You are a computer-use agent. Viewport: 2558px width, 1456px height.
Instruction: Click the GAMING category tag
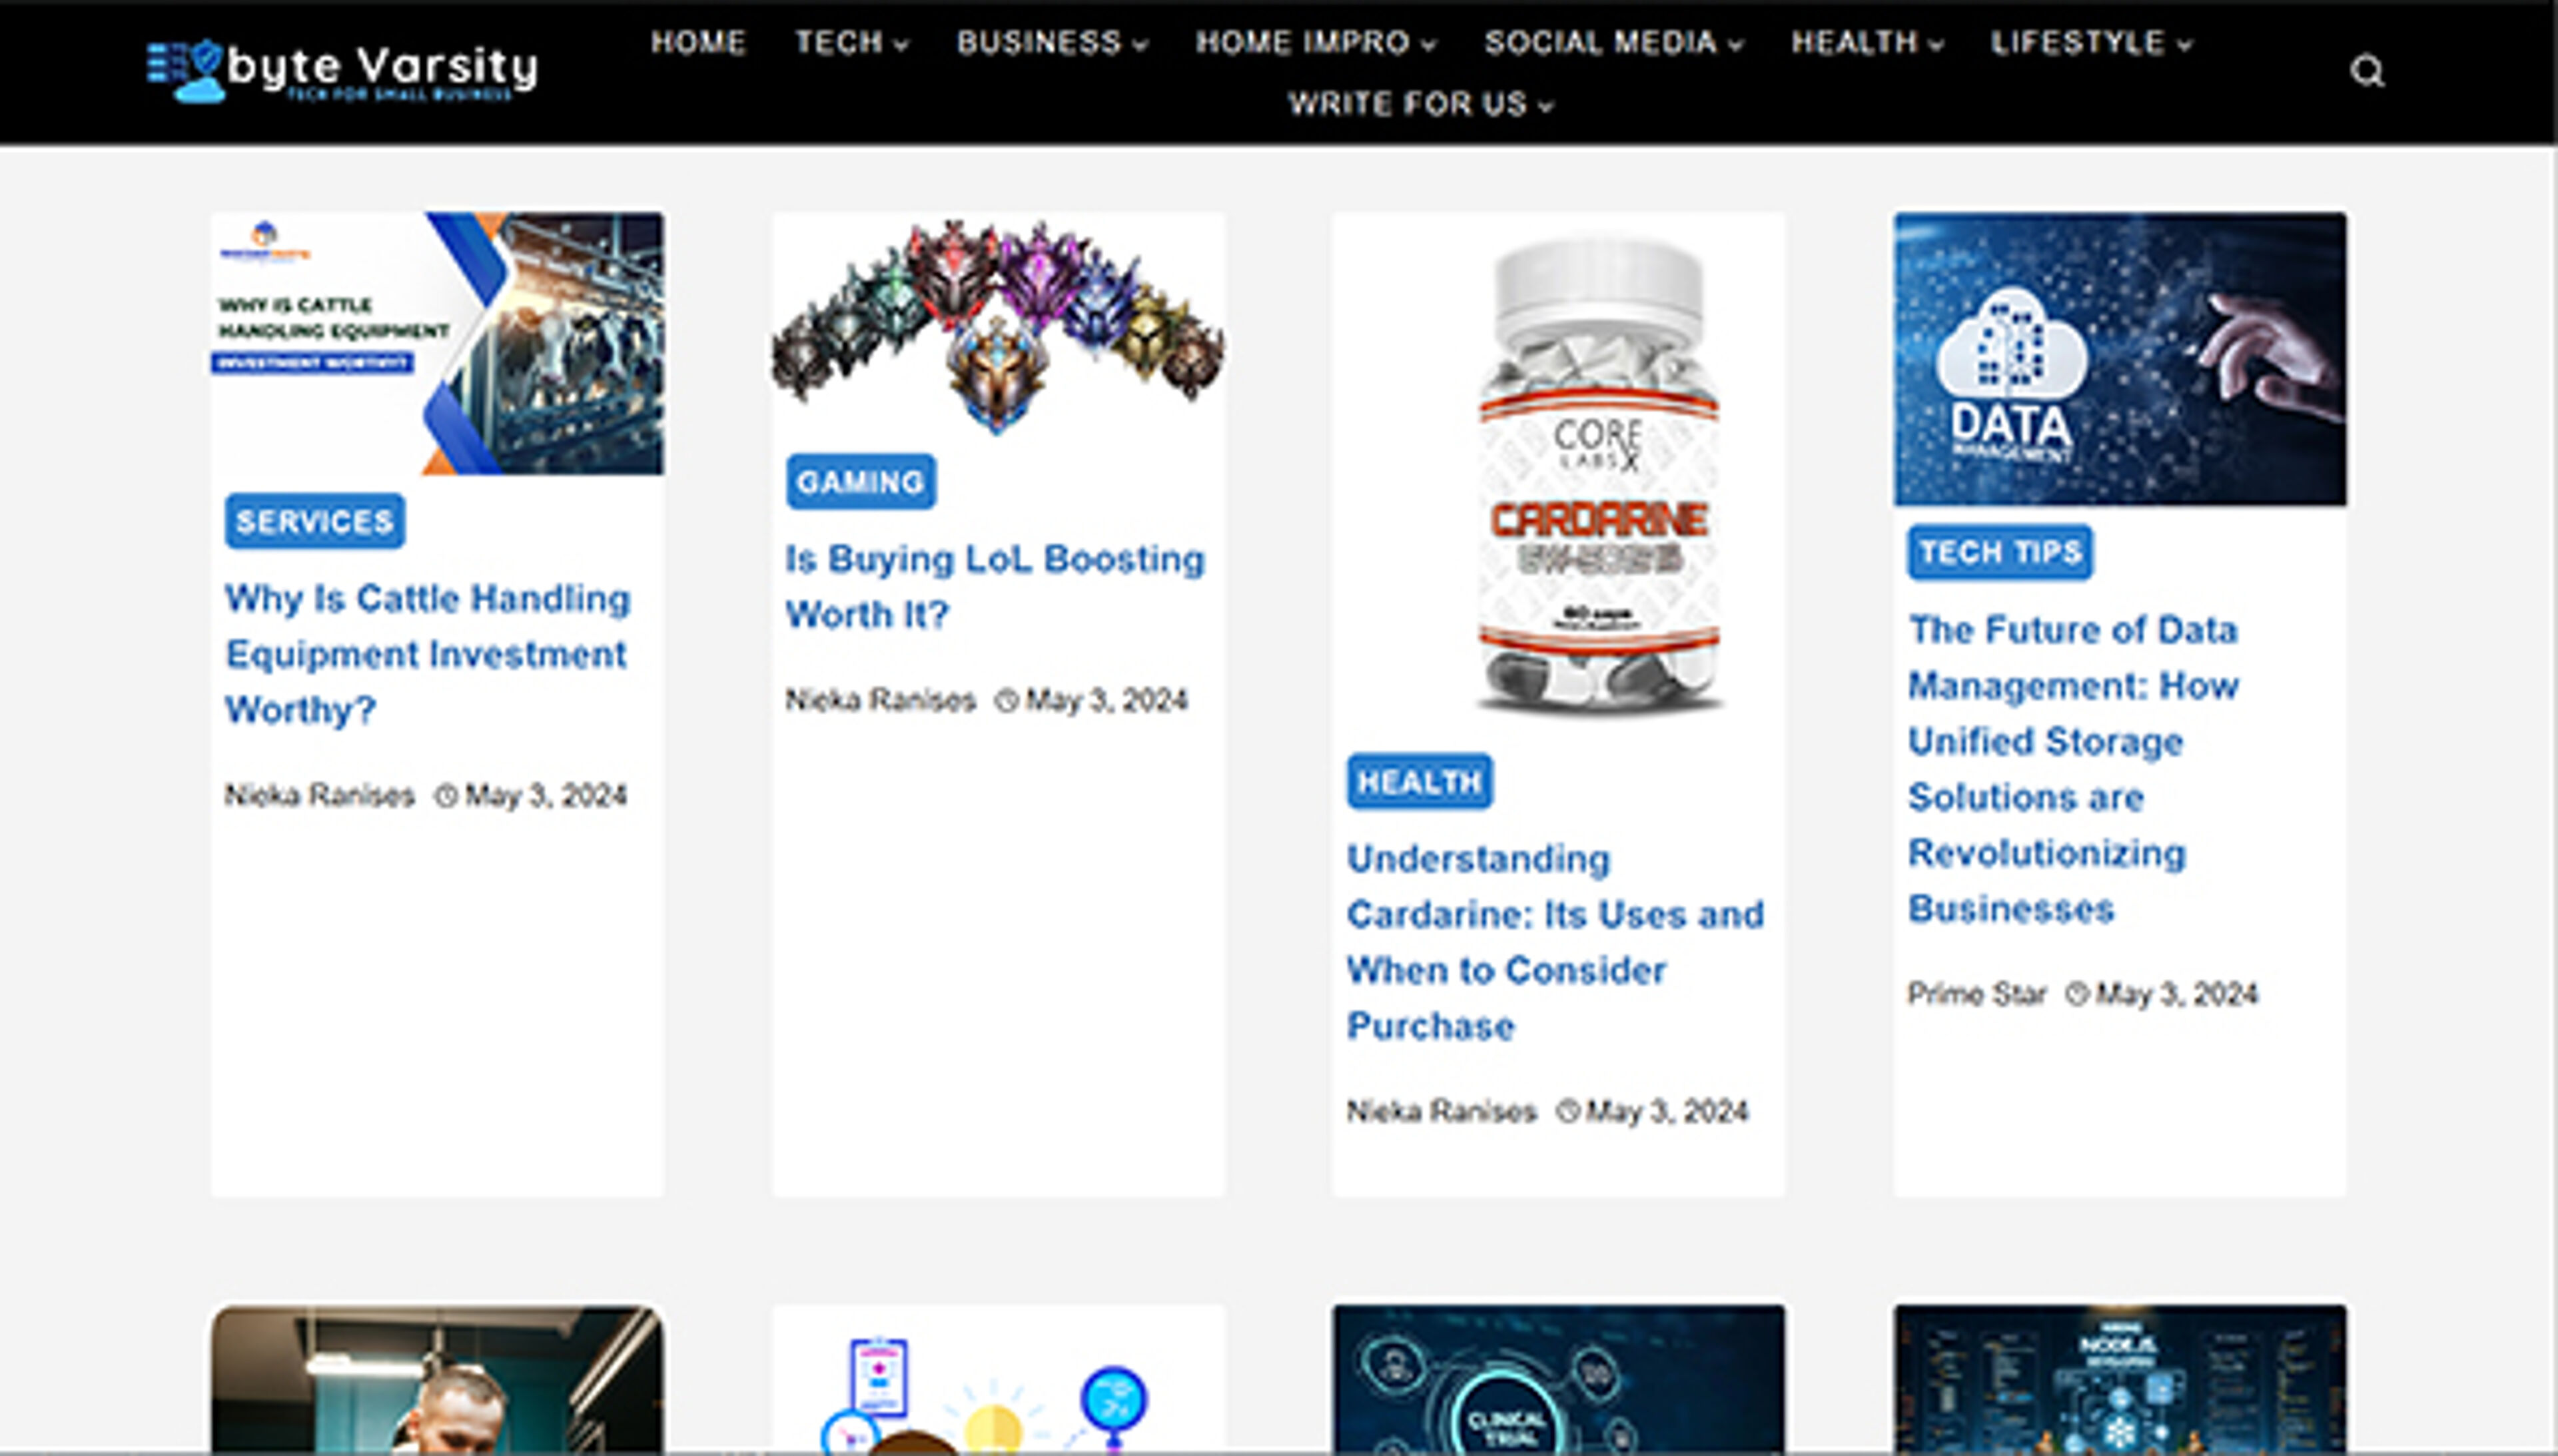click(x=860, y=482)
